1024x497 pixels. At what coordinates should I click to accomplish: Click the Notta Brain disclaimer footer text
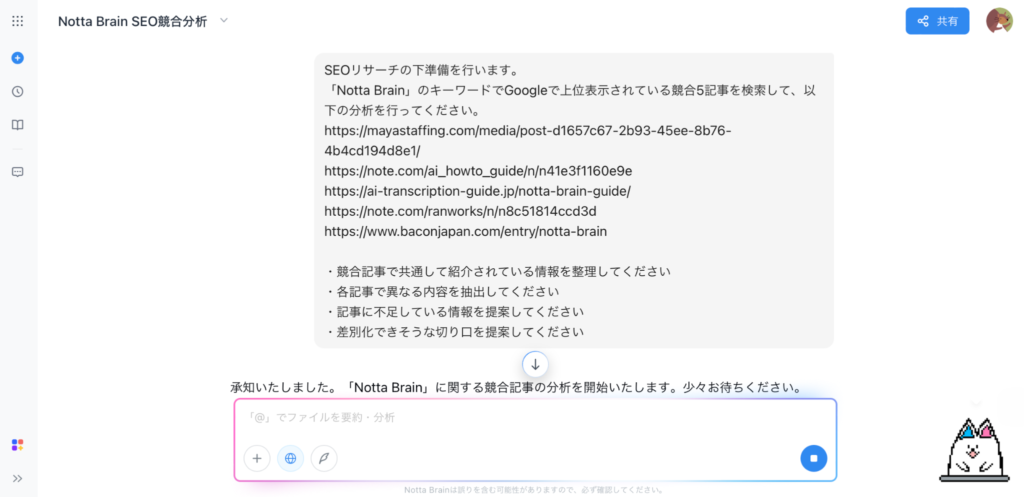[x=534, y=490]
